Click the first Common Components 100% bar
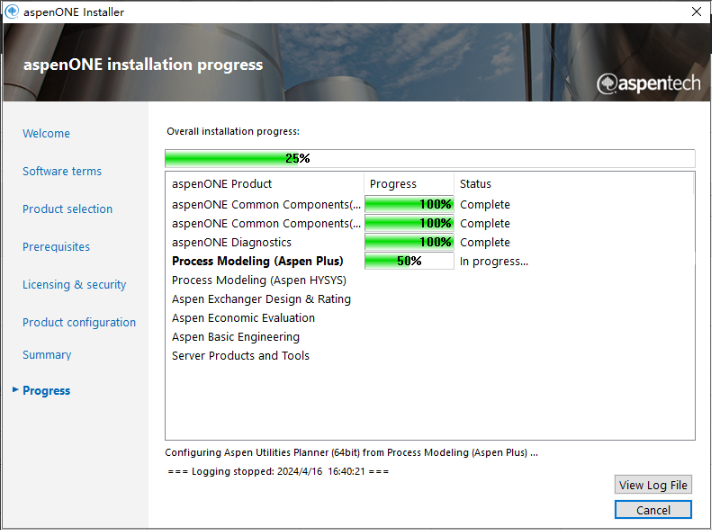 click(x=409, y=204)
